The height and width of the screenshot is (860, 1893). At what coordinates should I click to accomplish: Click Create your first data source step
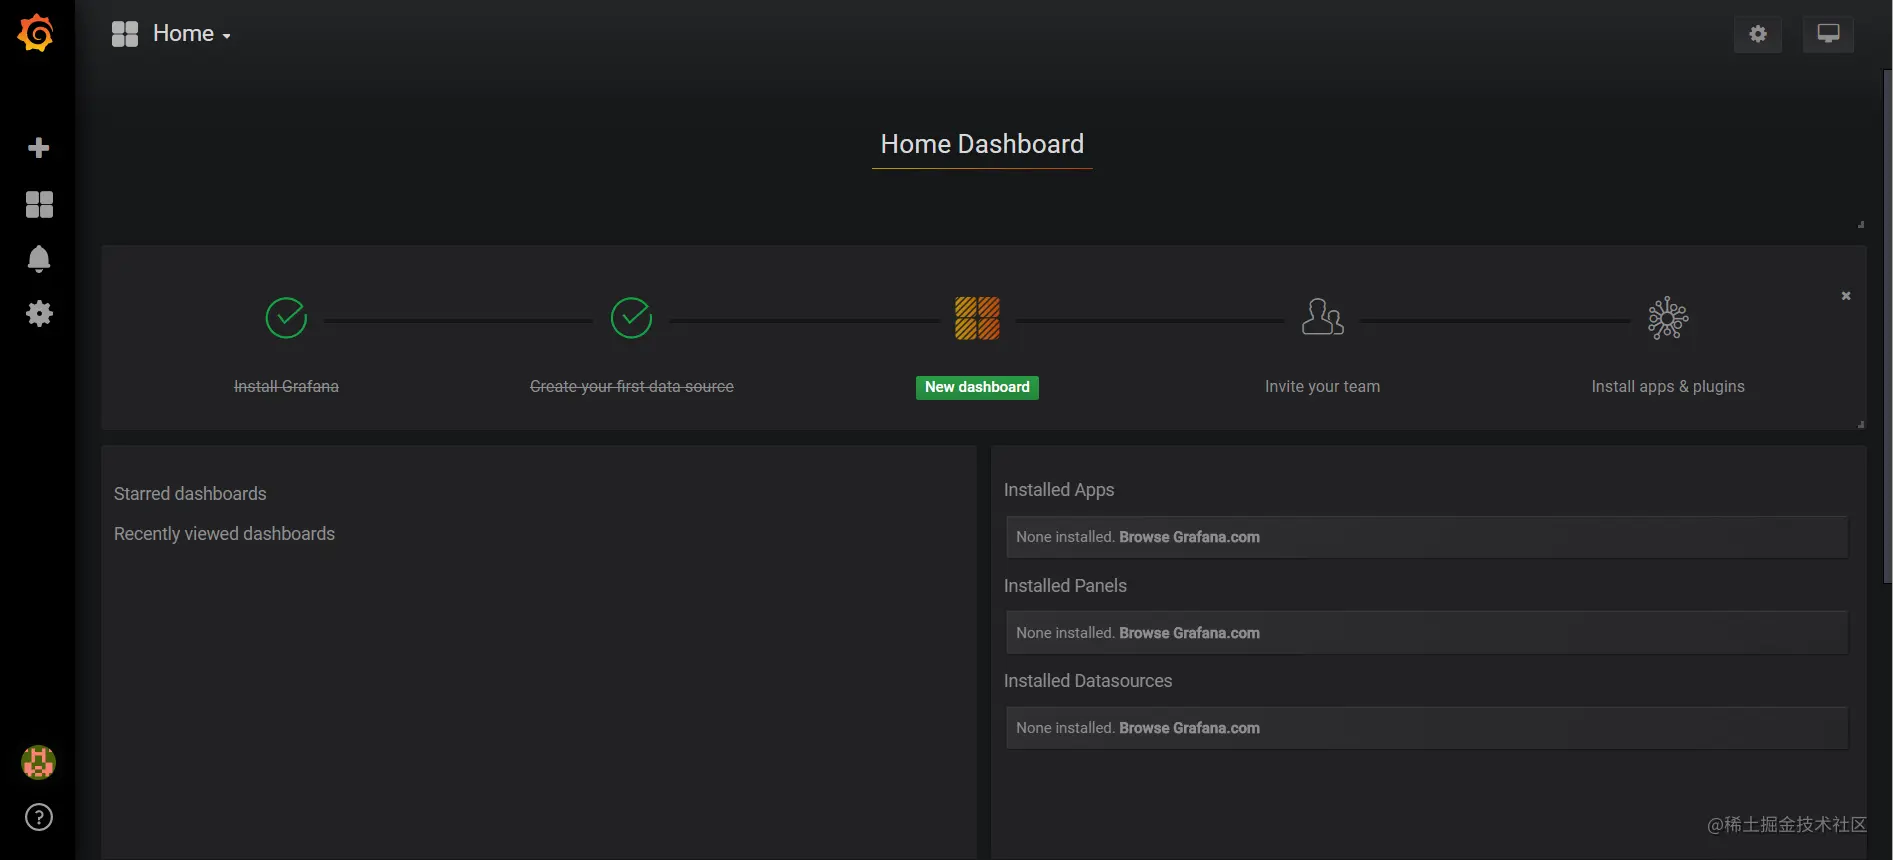coord(631,387)
